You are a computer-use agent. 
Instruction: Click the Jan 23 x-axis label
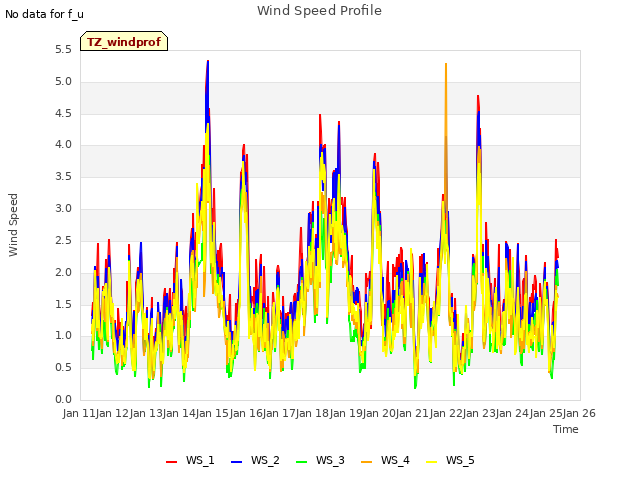(x=479, y=413)
